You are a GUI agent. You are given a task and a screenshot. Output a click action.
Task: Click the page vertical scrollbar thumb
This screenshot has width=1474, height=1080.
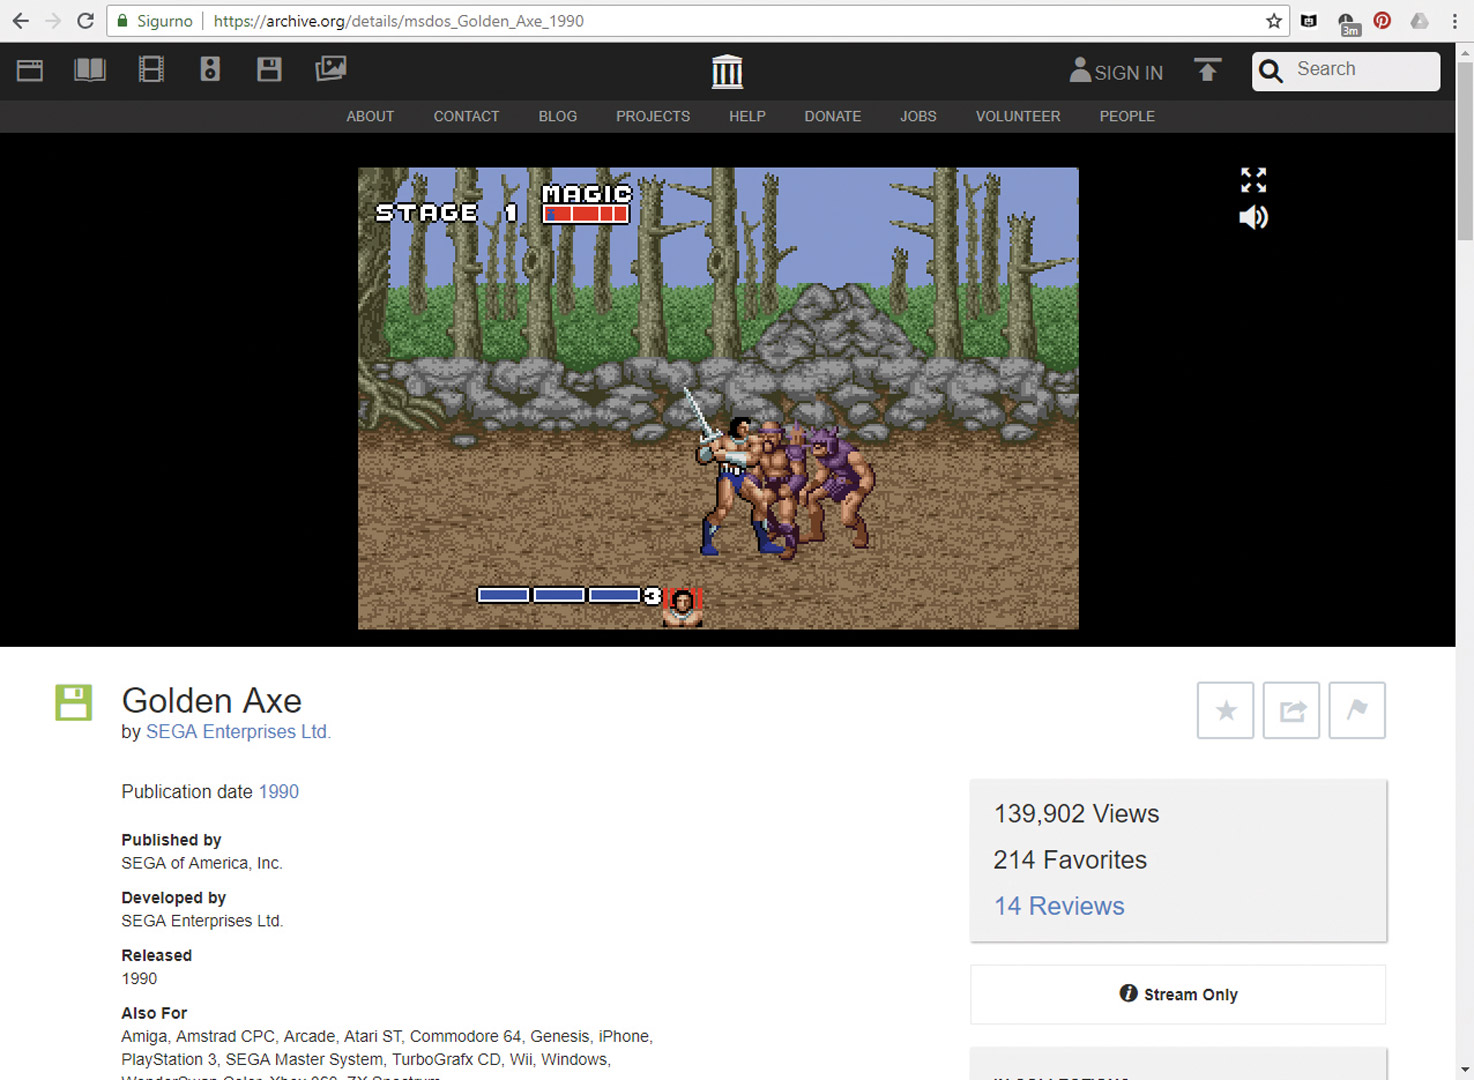(1465, 150)
